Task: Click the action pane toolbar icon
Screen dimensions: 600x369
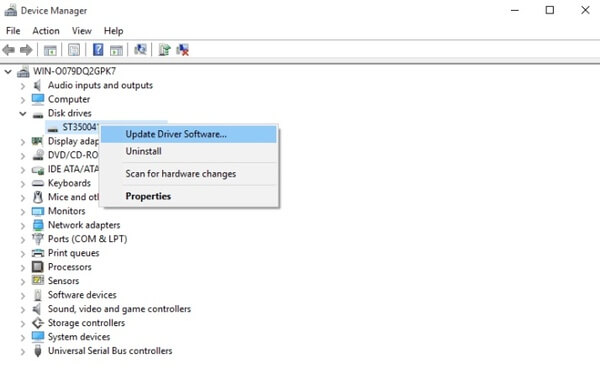Action: point(116,50)
